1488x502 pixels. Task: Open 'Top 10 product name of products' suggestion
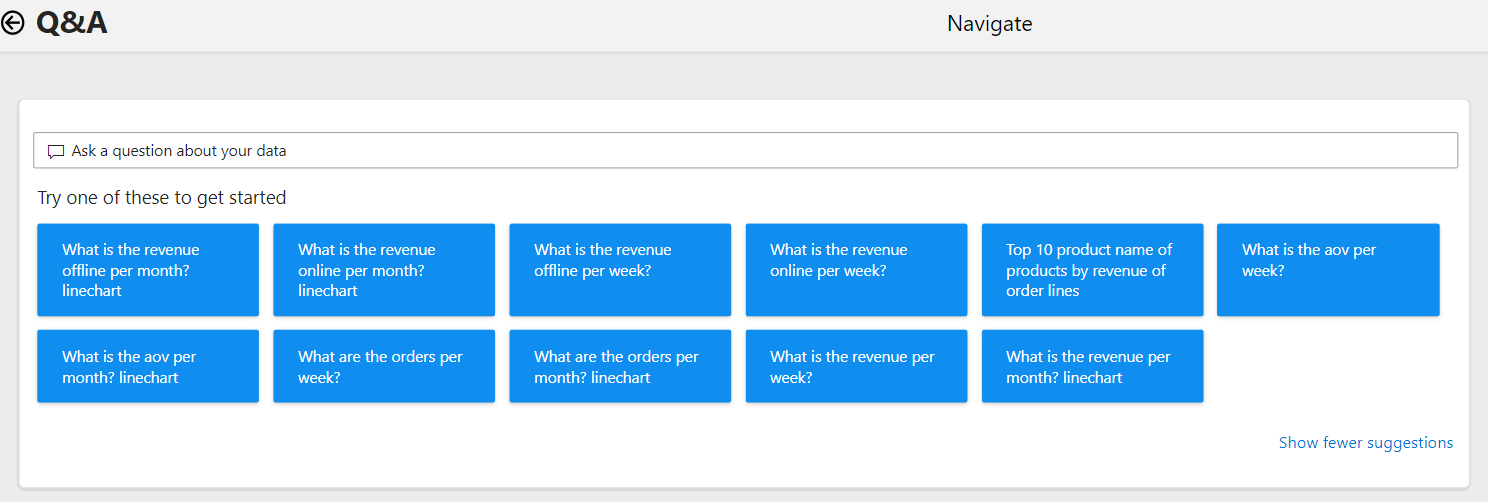[x=1092, y=270]
